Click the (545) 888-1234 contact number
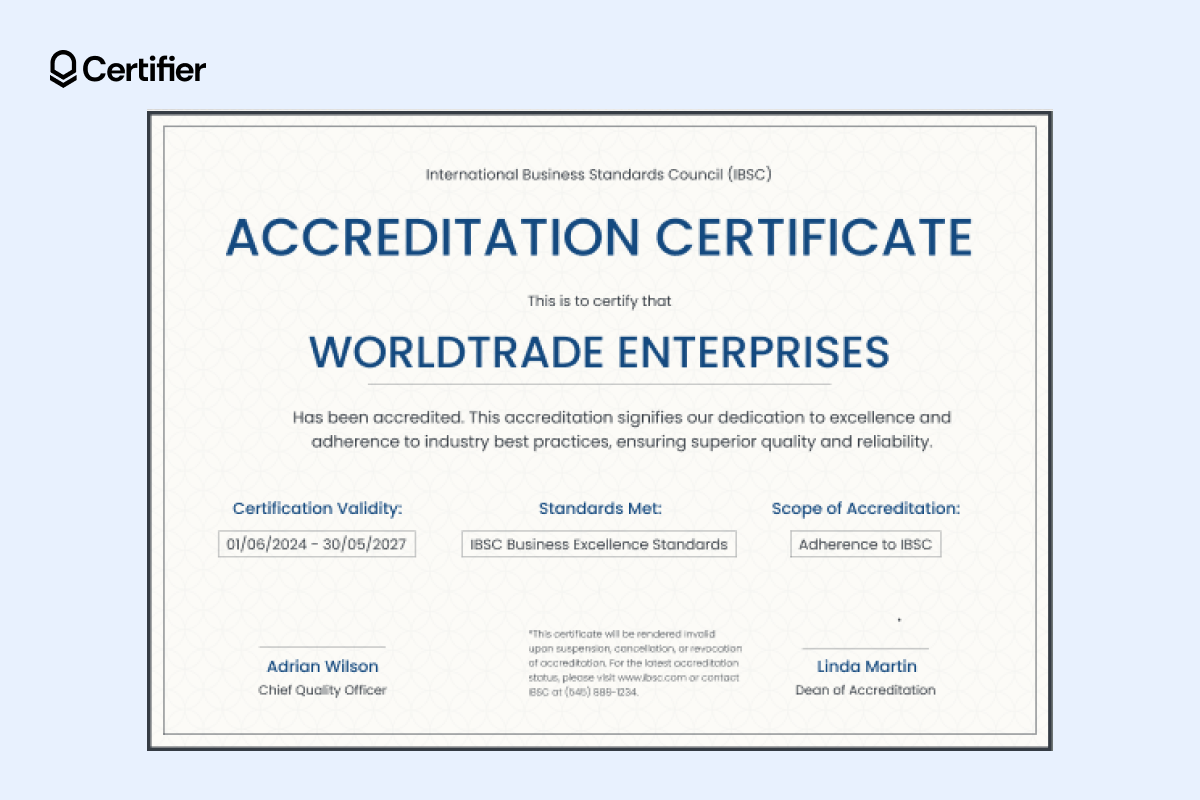This screenshot has width=1200, height=800. tap(604, 691)
